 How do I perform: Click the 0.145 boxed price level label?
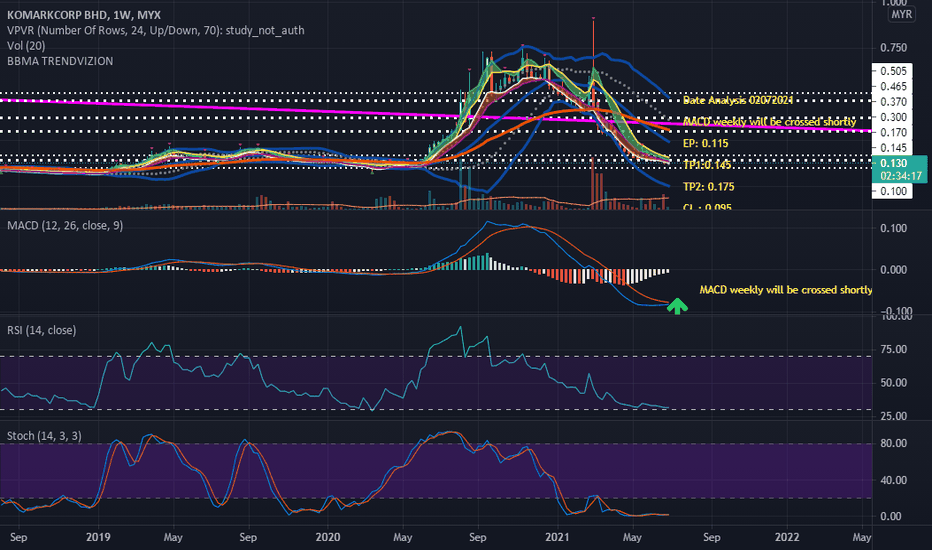pos(892,148)
